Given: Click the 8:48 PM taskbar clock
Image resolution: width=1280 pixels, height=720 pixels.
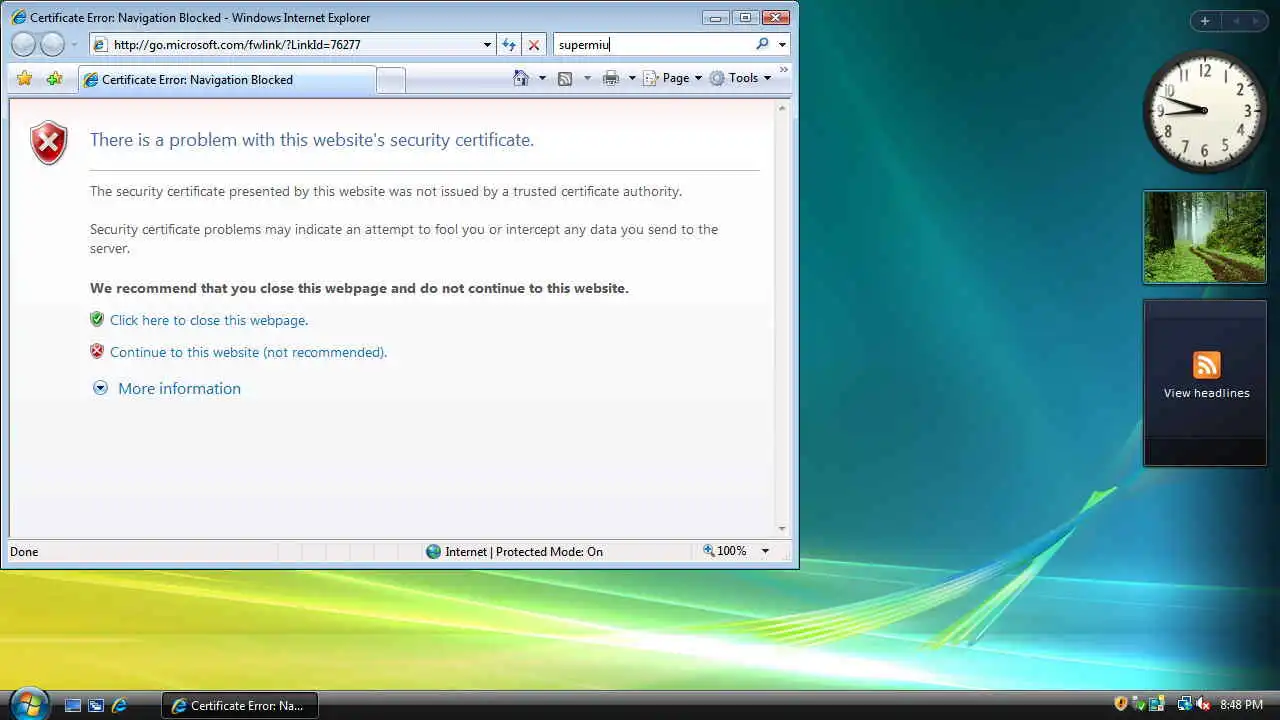Looking at the screenshot, I should tap(1241, 705).
